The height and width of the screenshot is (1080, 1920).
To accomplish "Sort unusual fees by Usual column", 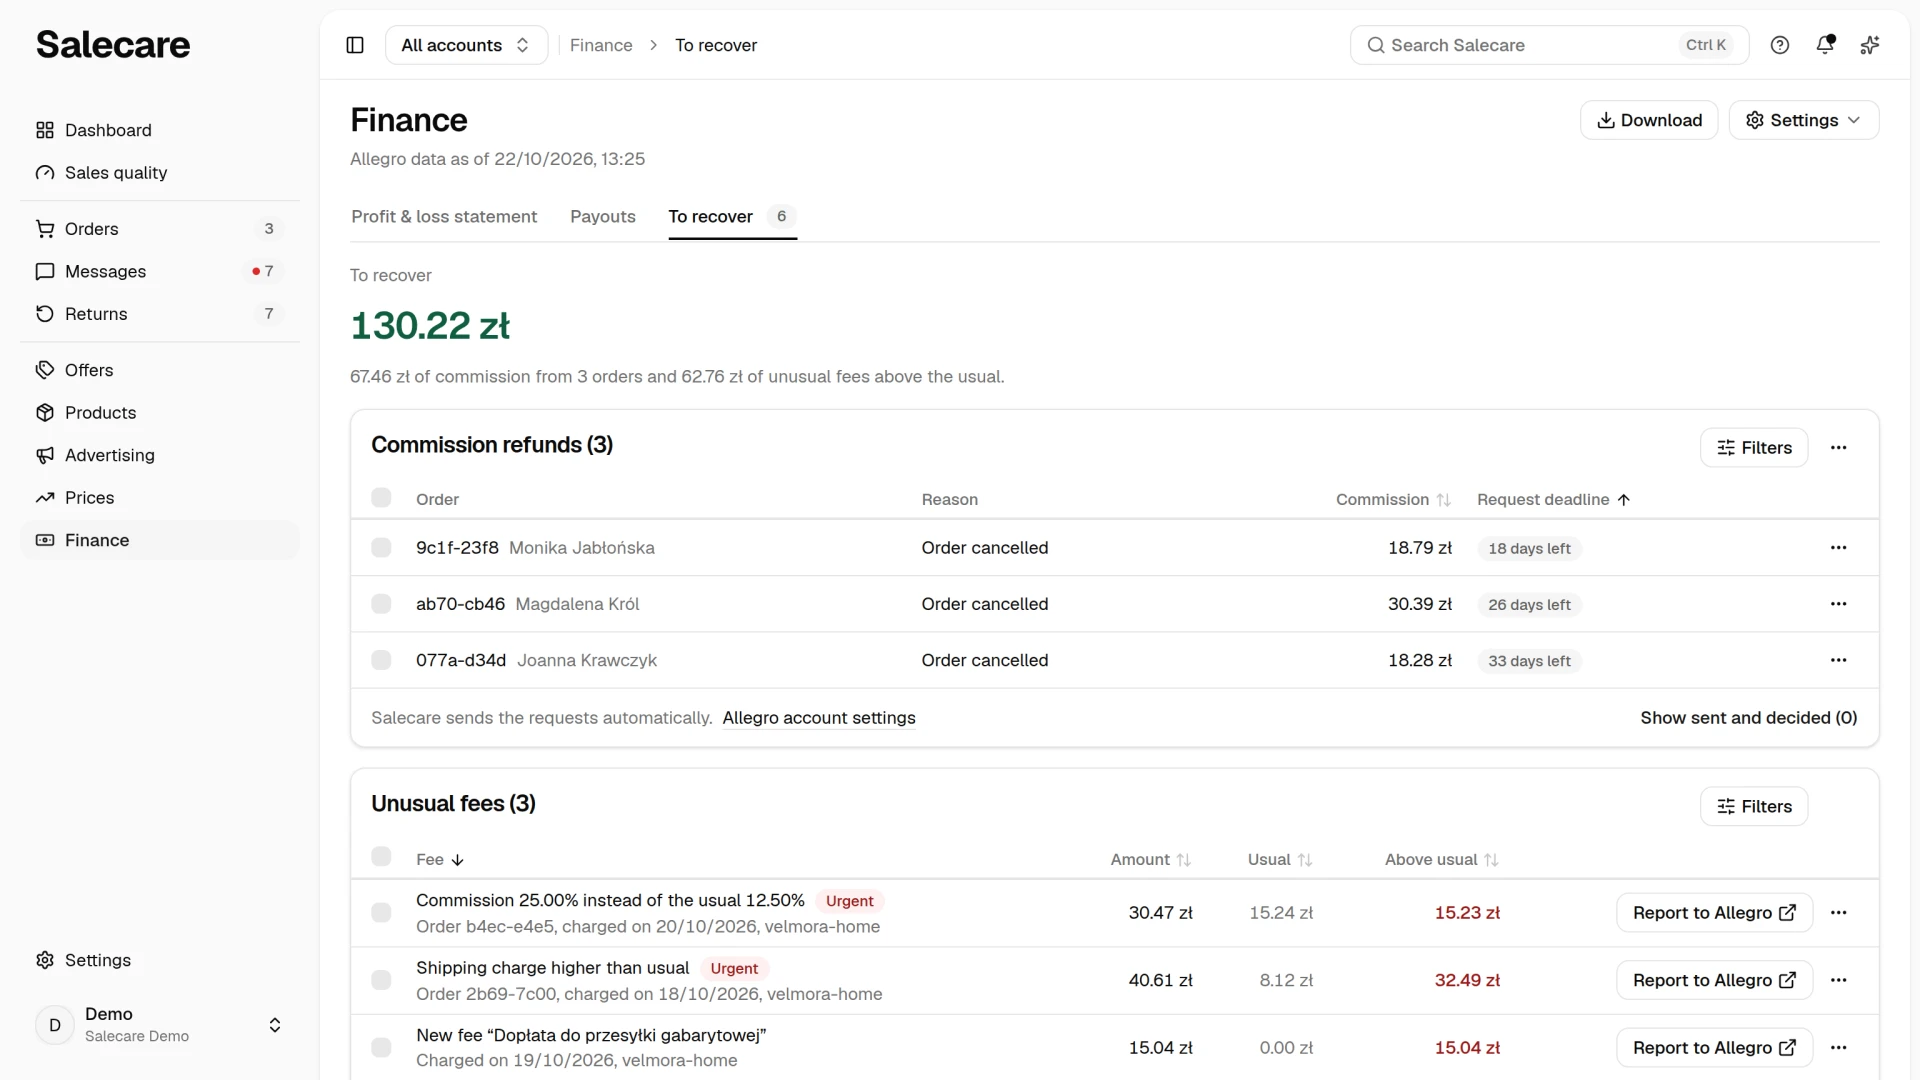I will tap(1305, 860).
